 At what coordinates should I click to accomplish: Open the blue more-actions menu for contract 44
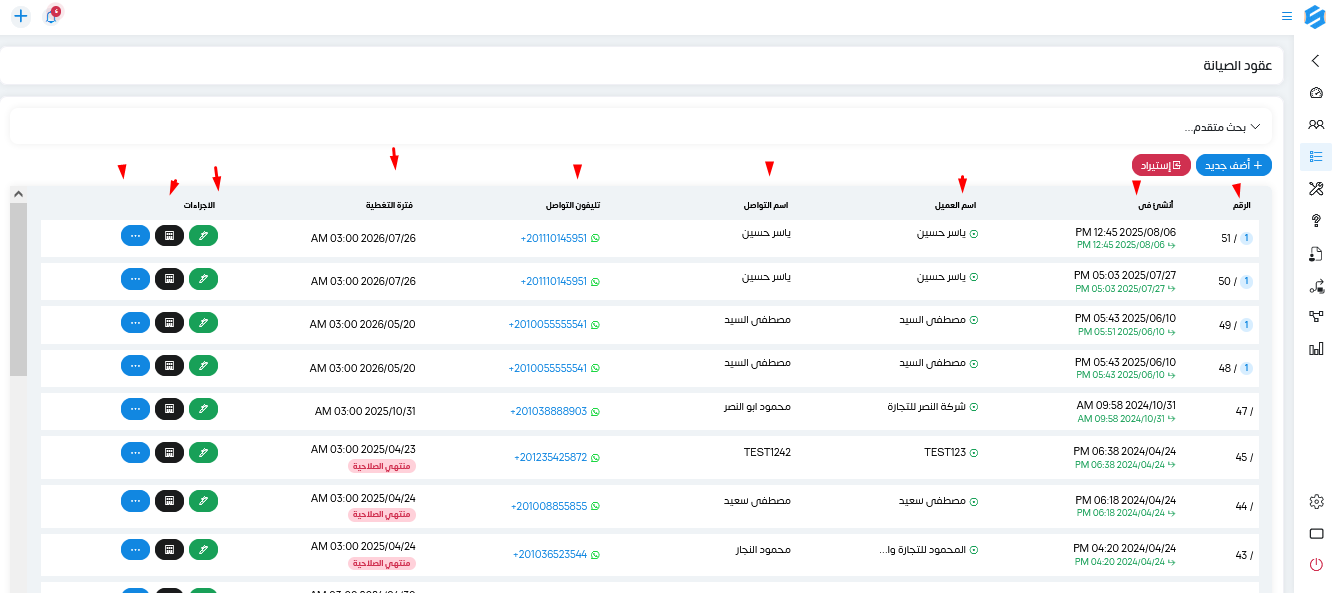click(135, 505)
